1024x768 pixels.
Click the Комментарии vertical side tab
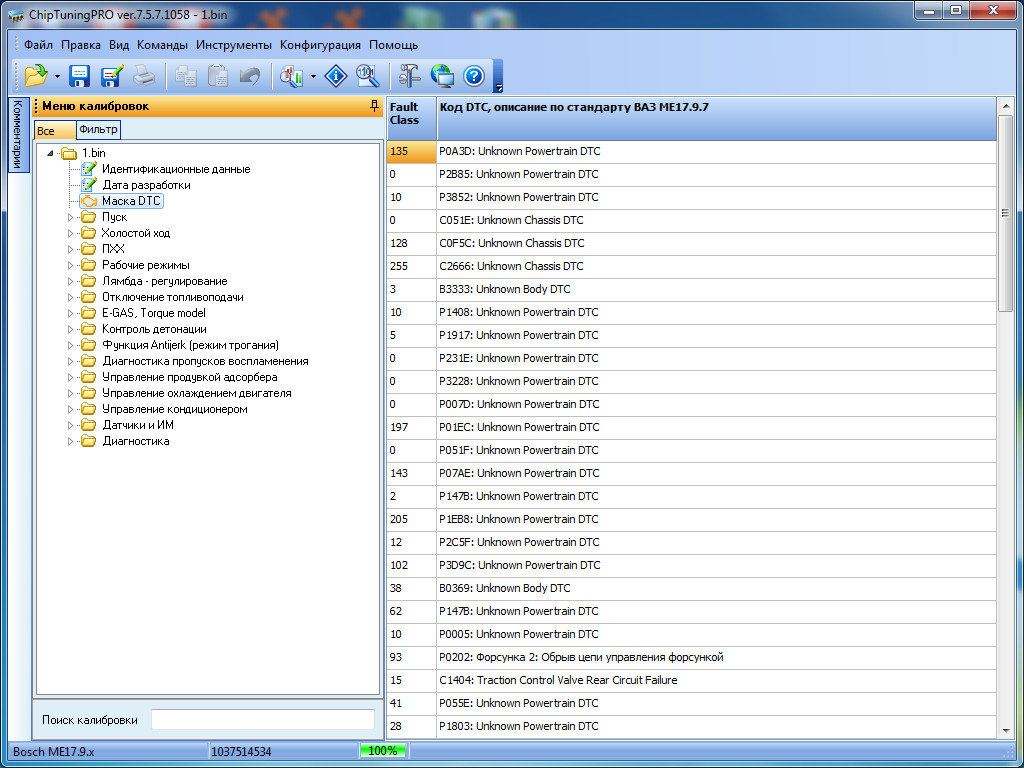click(17, 135)
